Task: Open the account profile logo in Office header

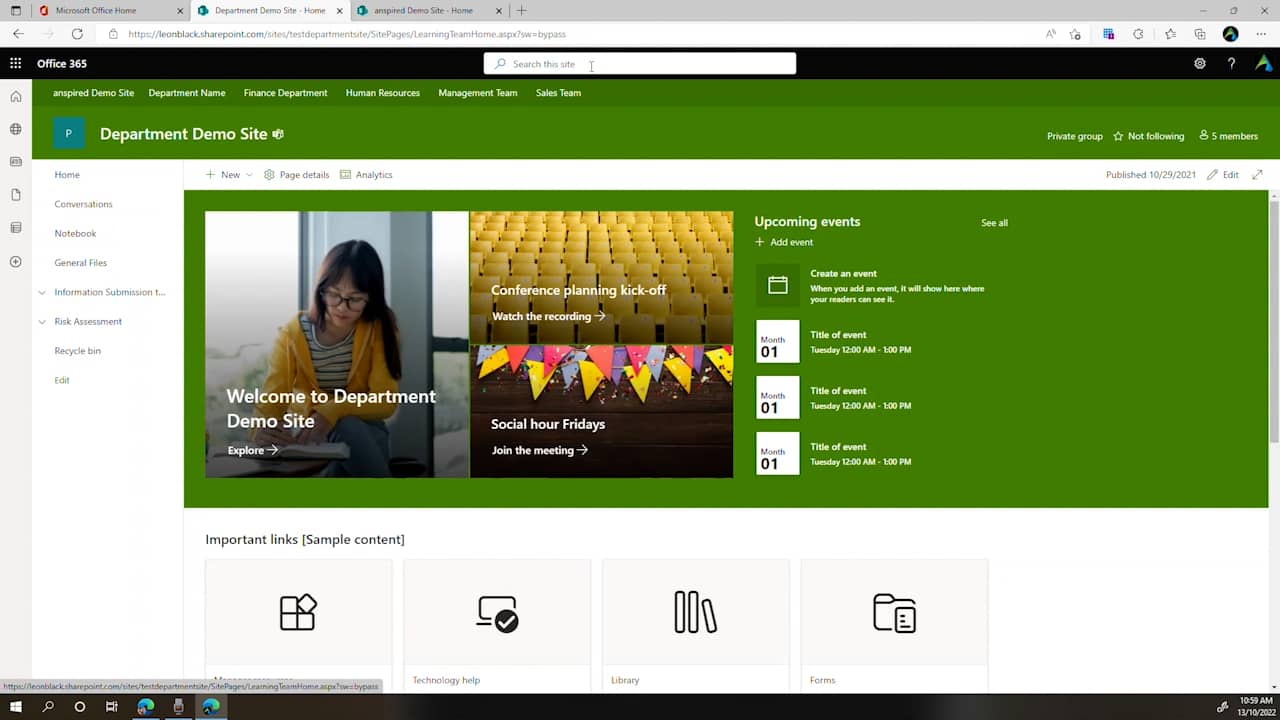Action: pos(1264,63)
